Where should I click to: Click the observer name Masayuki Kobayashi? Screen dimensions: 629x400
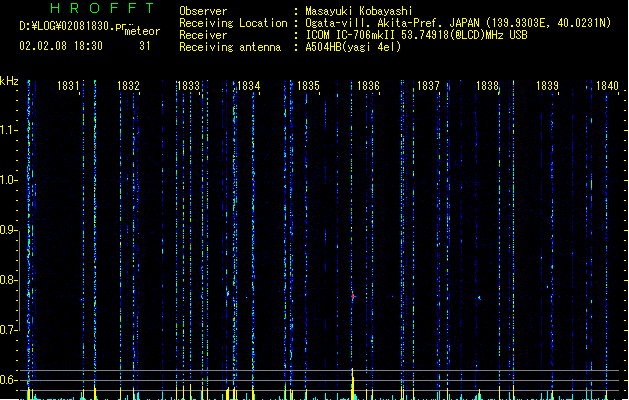358,11
